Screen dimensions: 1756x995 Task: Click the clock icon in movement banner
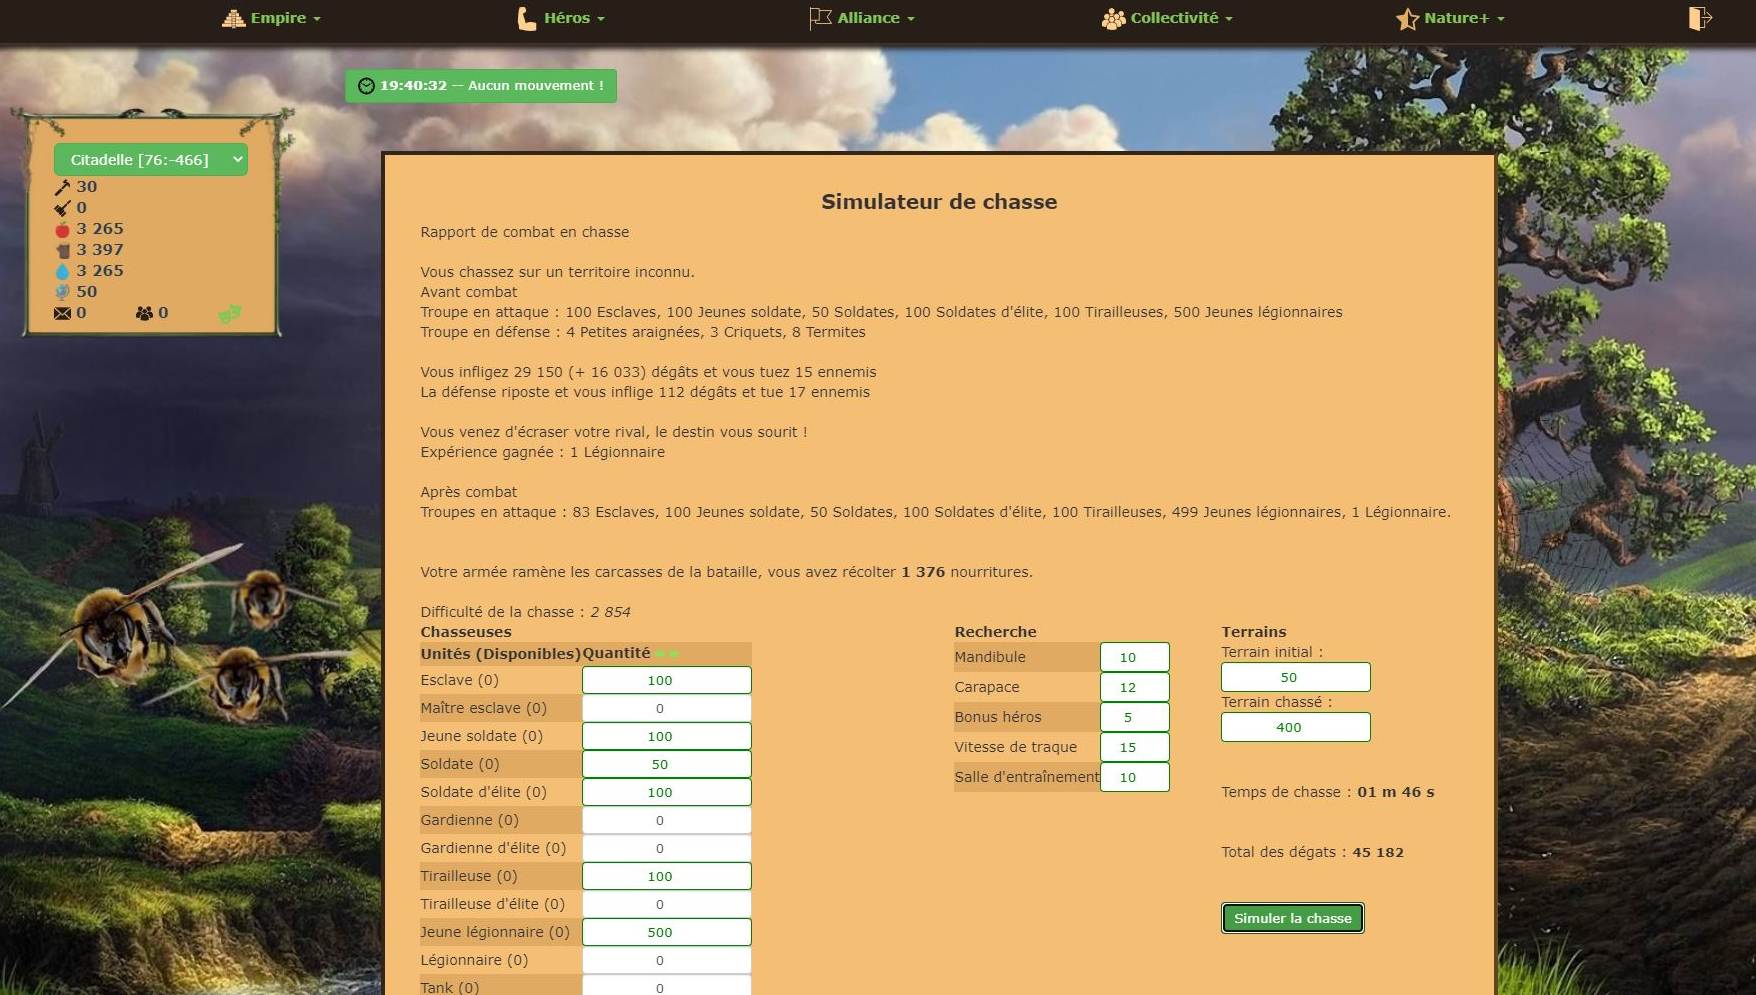pos(366,86)
